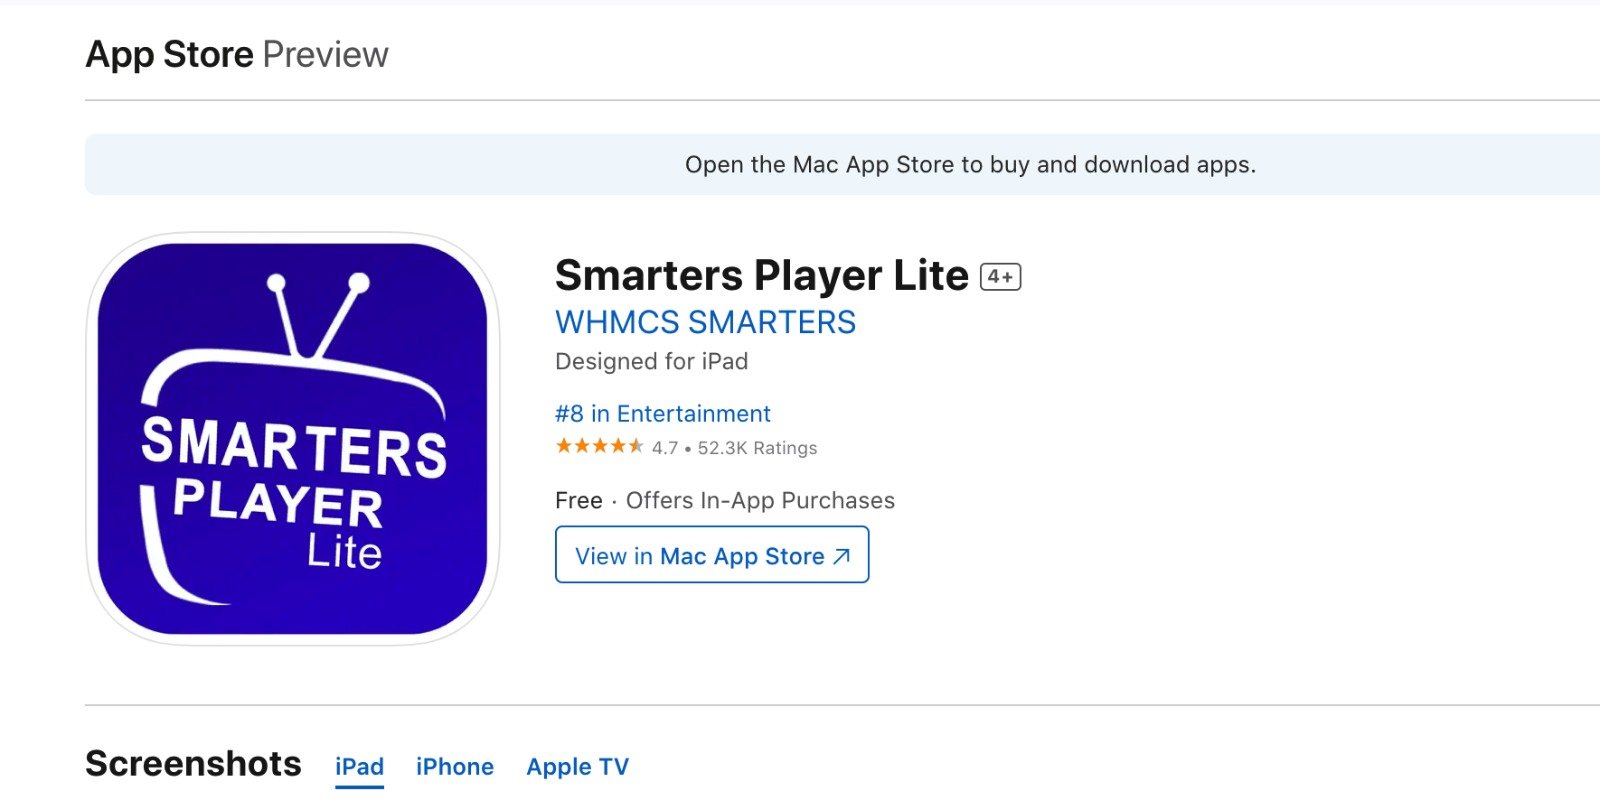Screen dimensions: 1600x800
Task: Click the arrow icon in View in Mac App Store
Action: (x=842, y=556)
